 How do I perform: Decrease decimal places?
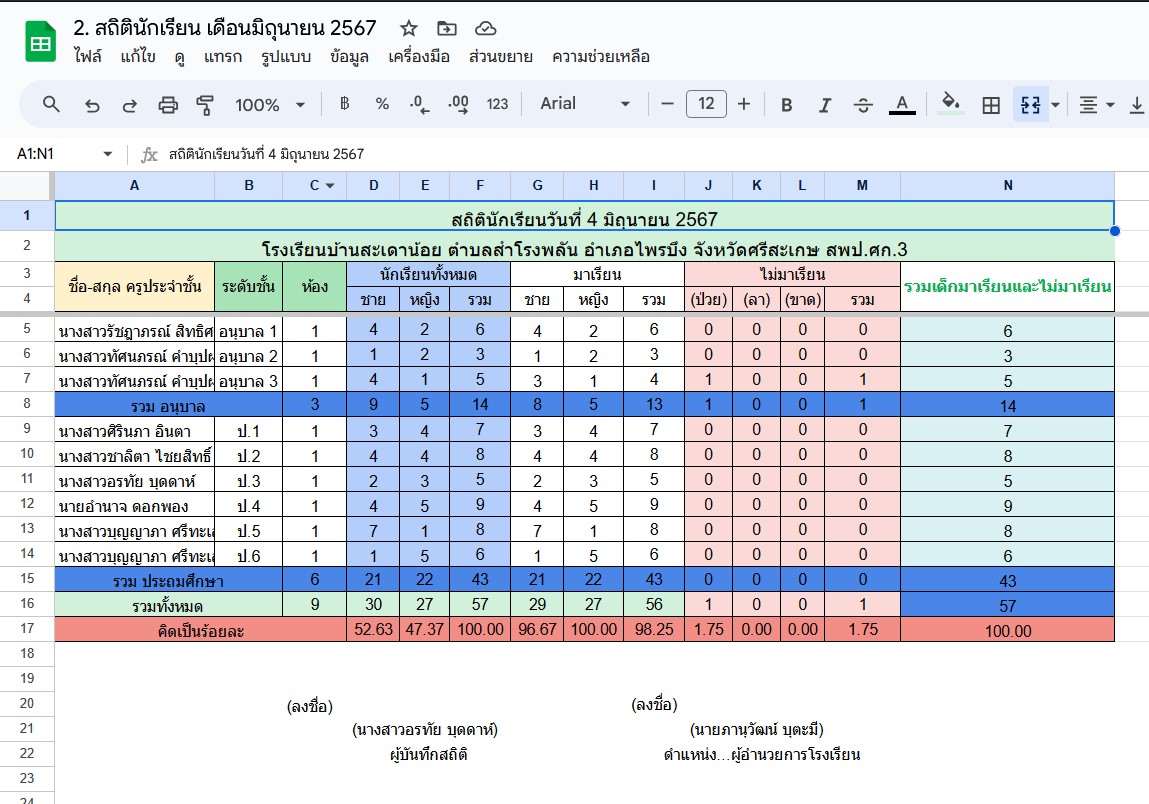[x=419, y=104]
